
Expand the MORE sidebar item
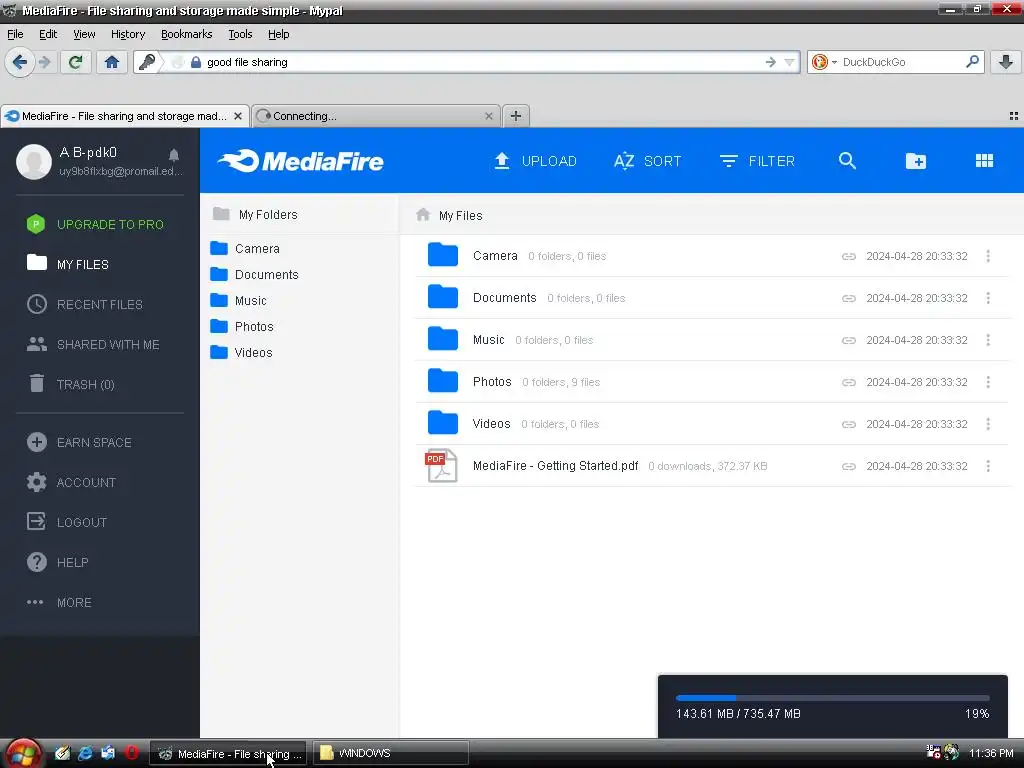pos(59,602)
